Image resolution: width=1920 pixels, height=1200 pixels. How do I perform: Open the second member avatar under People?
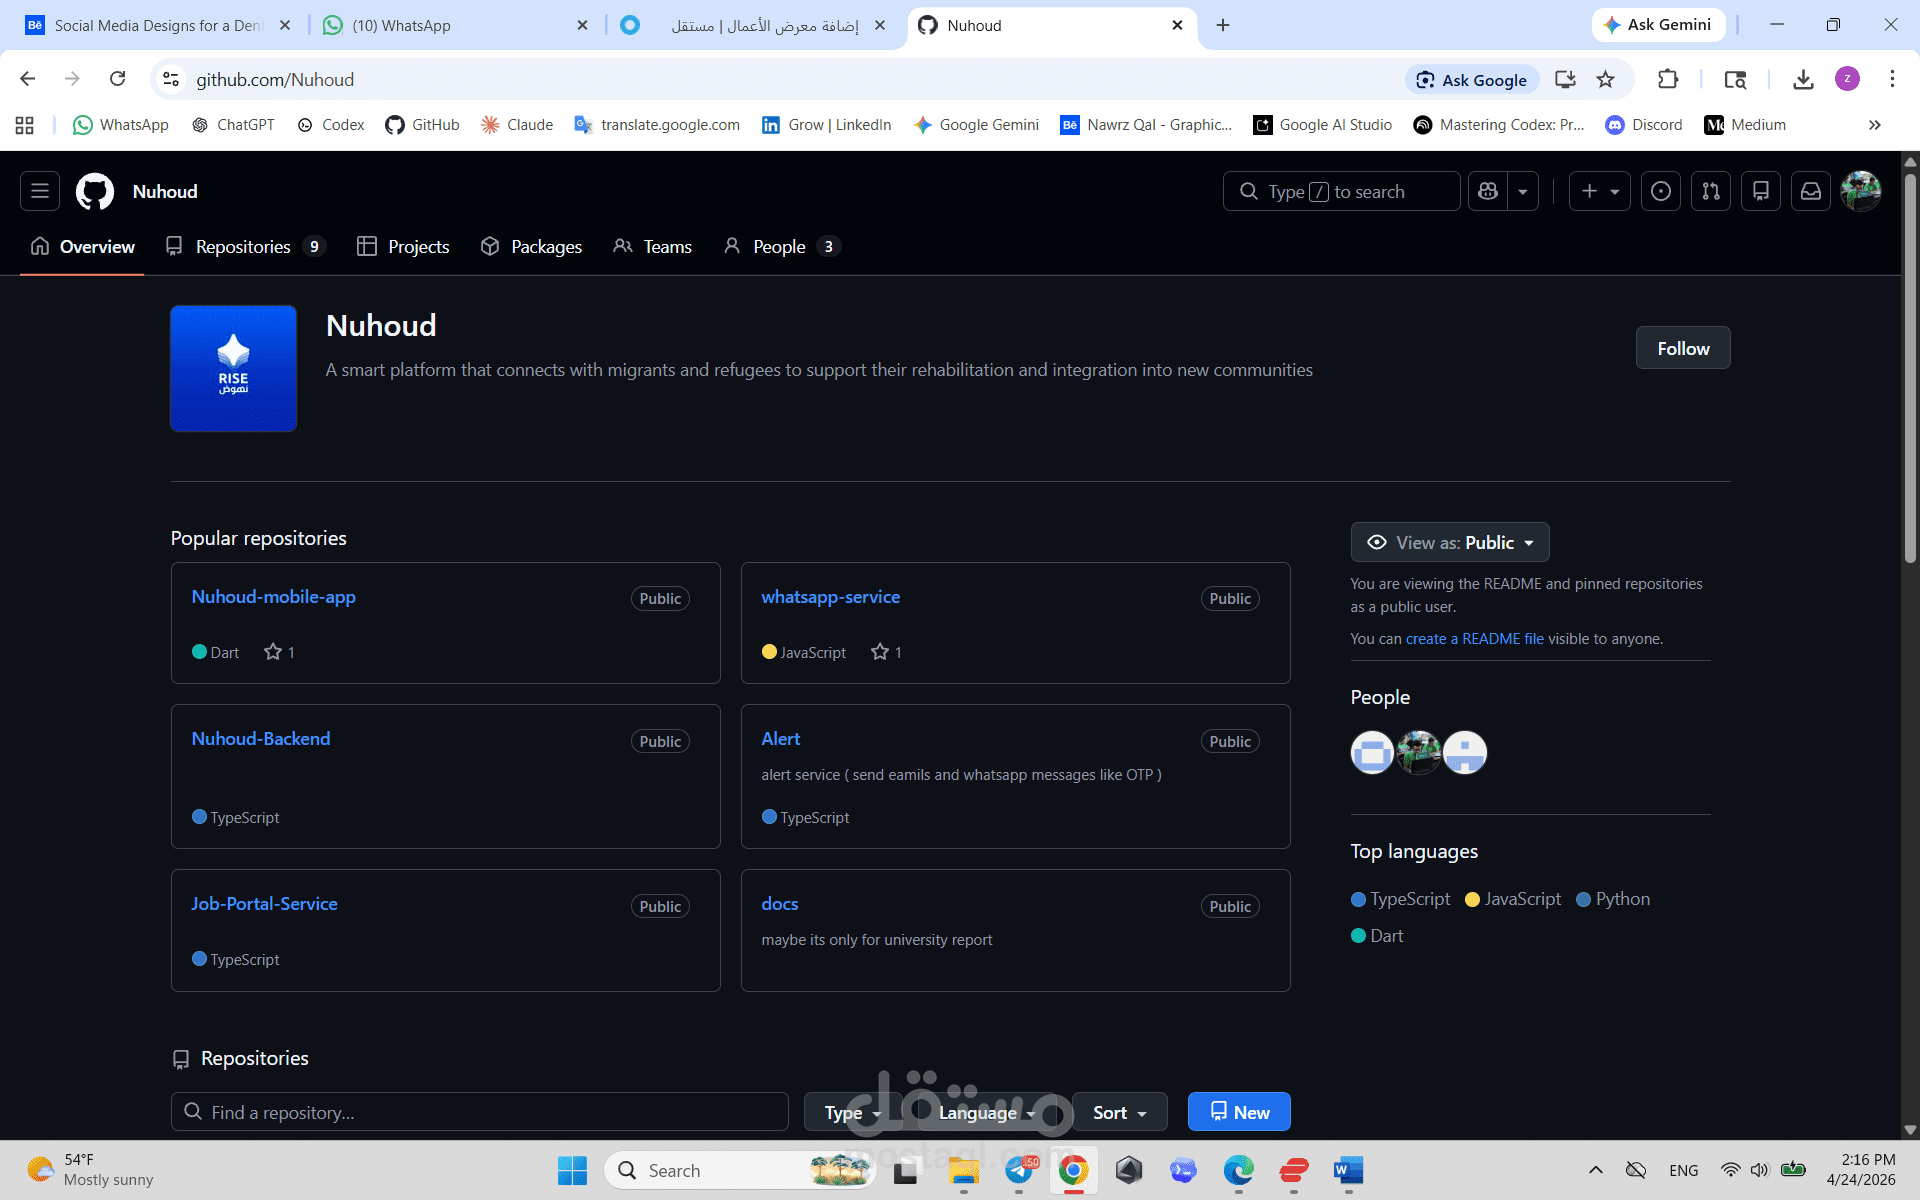point(1418,753)
